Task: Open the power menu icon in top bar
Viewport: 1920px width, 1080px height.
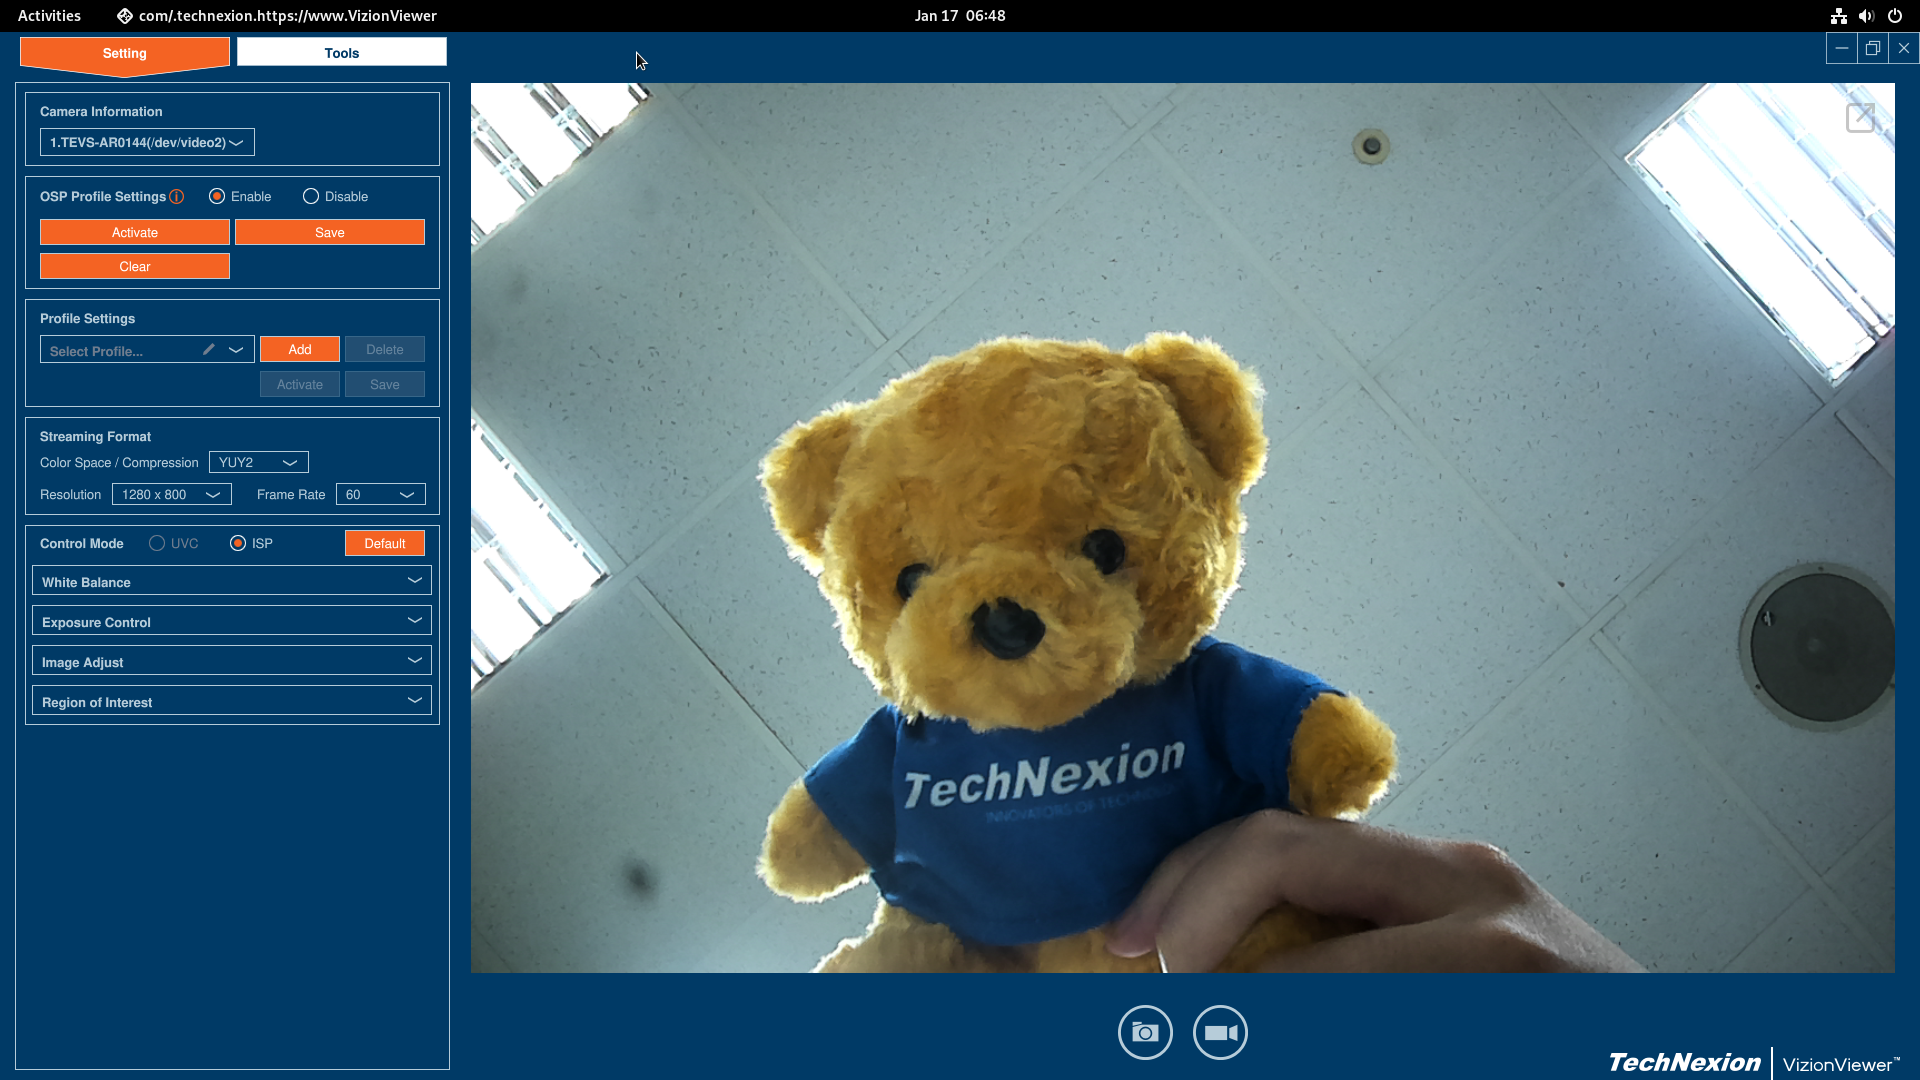Action: click(x=1895, y=16)
